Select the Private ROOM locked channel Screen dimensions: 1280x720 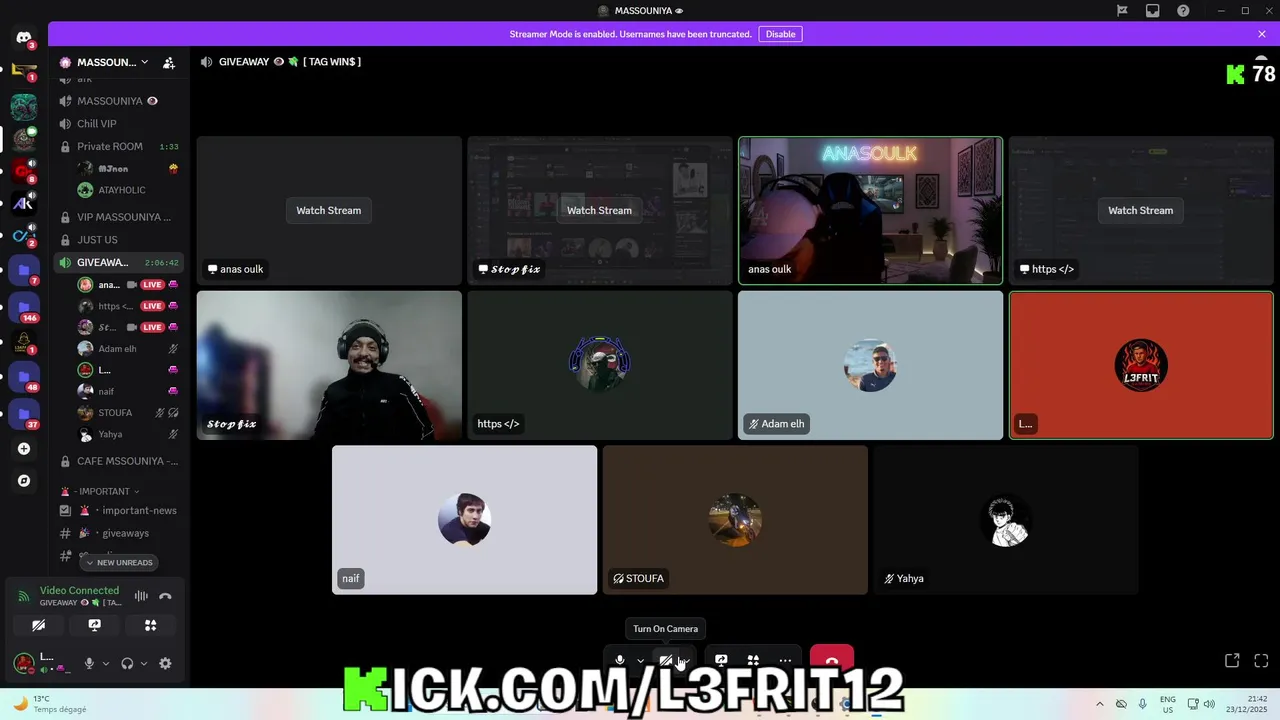118,146
